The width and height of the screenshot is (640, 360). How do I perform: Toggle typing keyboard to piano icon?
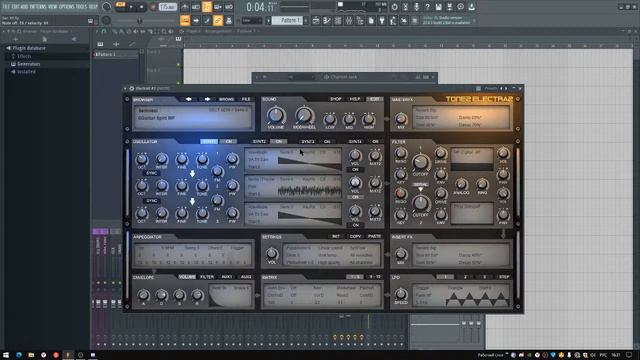click(x=185, y=20)
